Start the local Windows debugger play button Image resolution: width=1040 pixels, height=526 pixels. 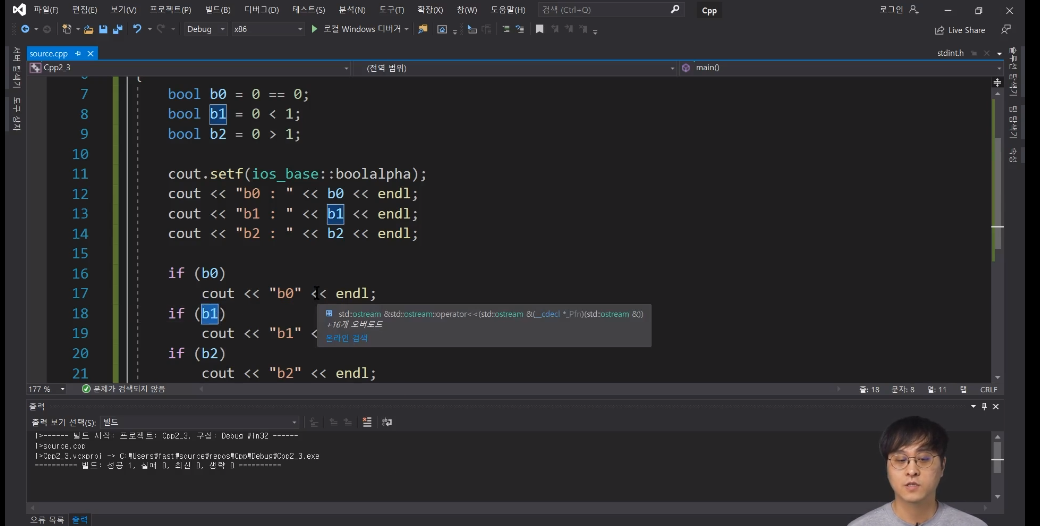[314, 29]
